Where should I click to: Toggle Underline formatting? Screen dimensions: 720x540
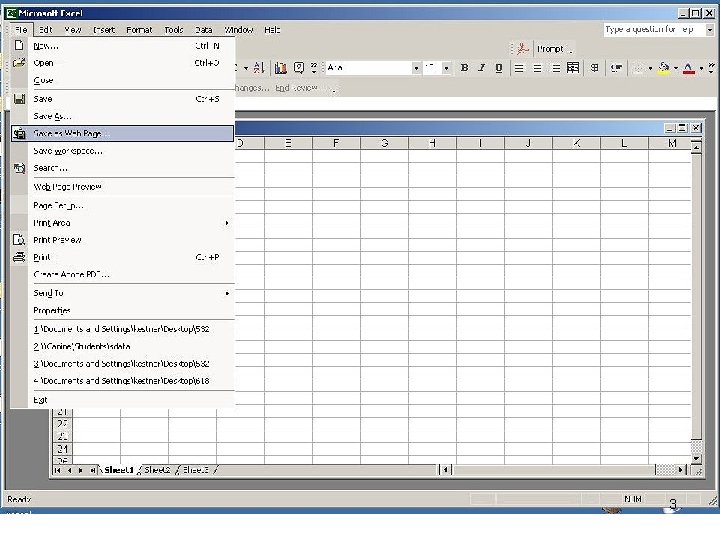499,68
